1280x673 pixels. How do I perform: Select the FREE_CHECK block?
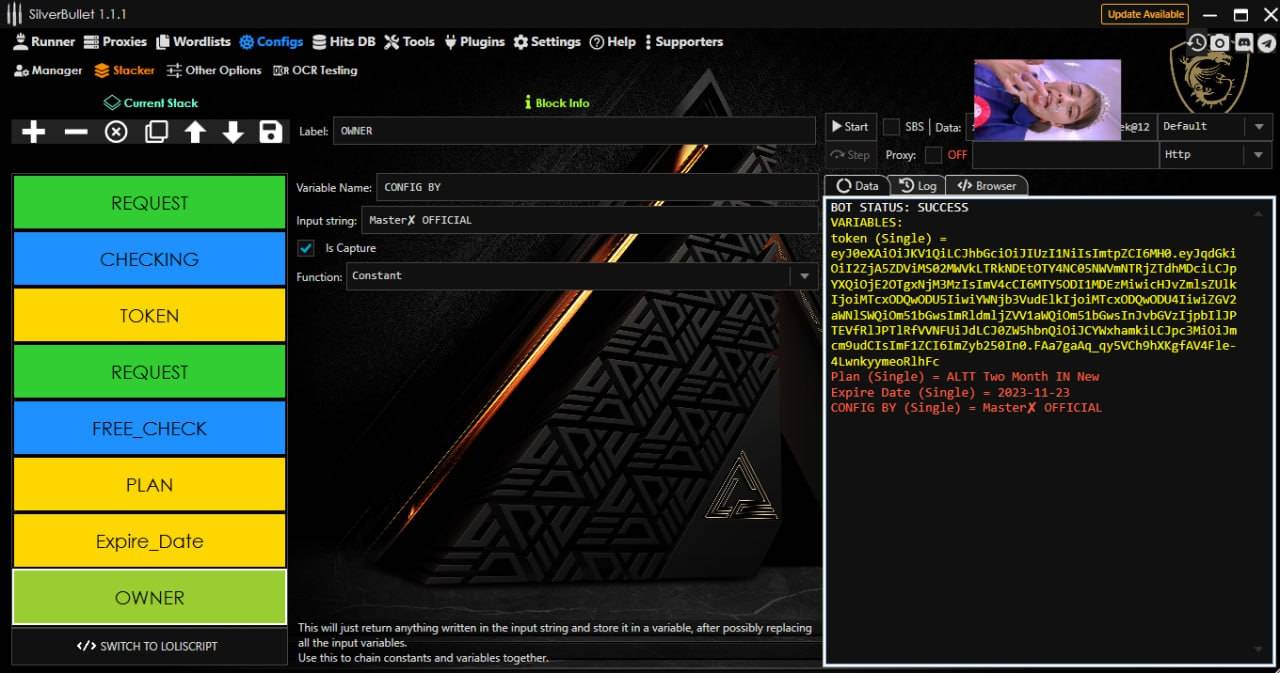click(149, 428)
